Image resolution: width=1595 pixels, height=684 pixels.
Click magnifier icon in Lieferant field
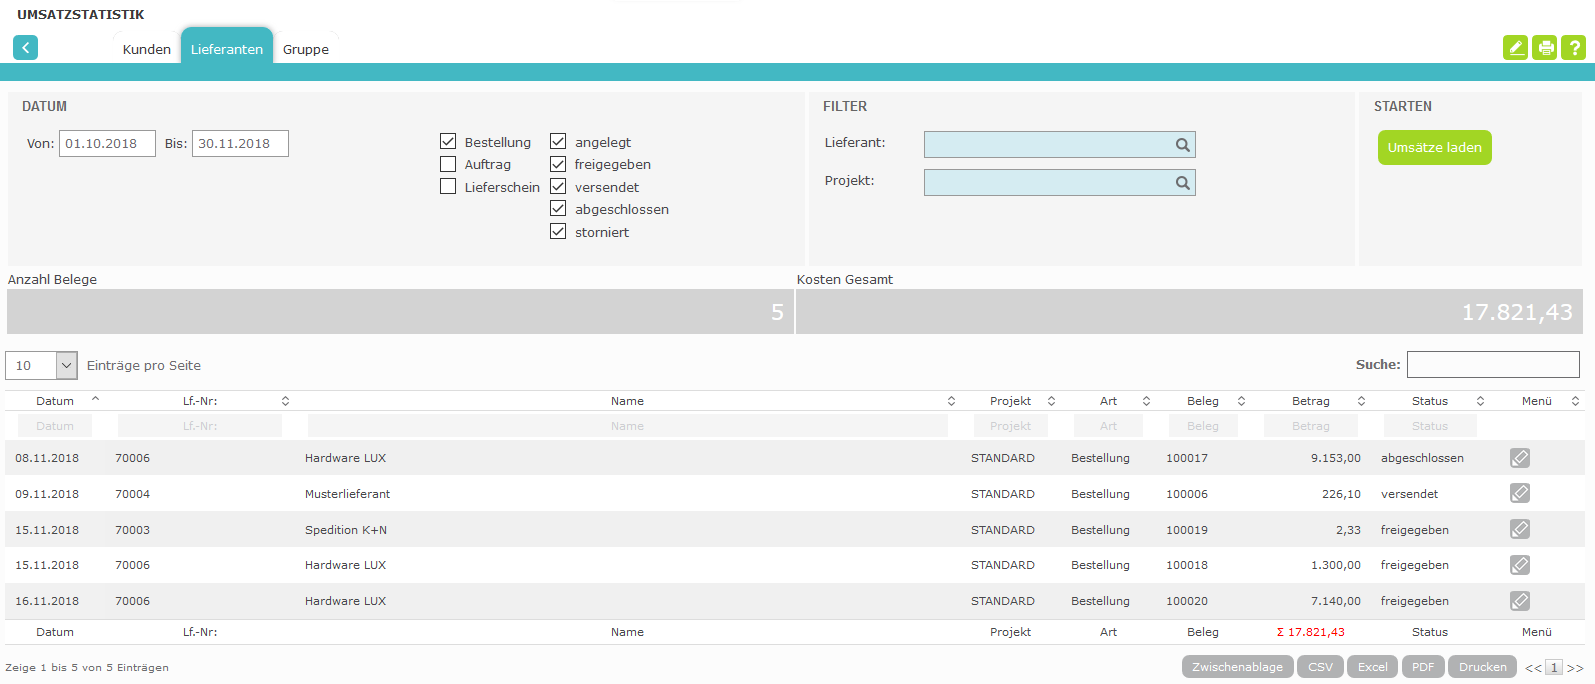[1183, 145]
